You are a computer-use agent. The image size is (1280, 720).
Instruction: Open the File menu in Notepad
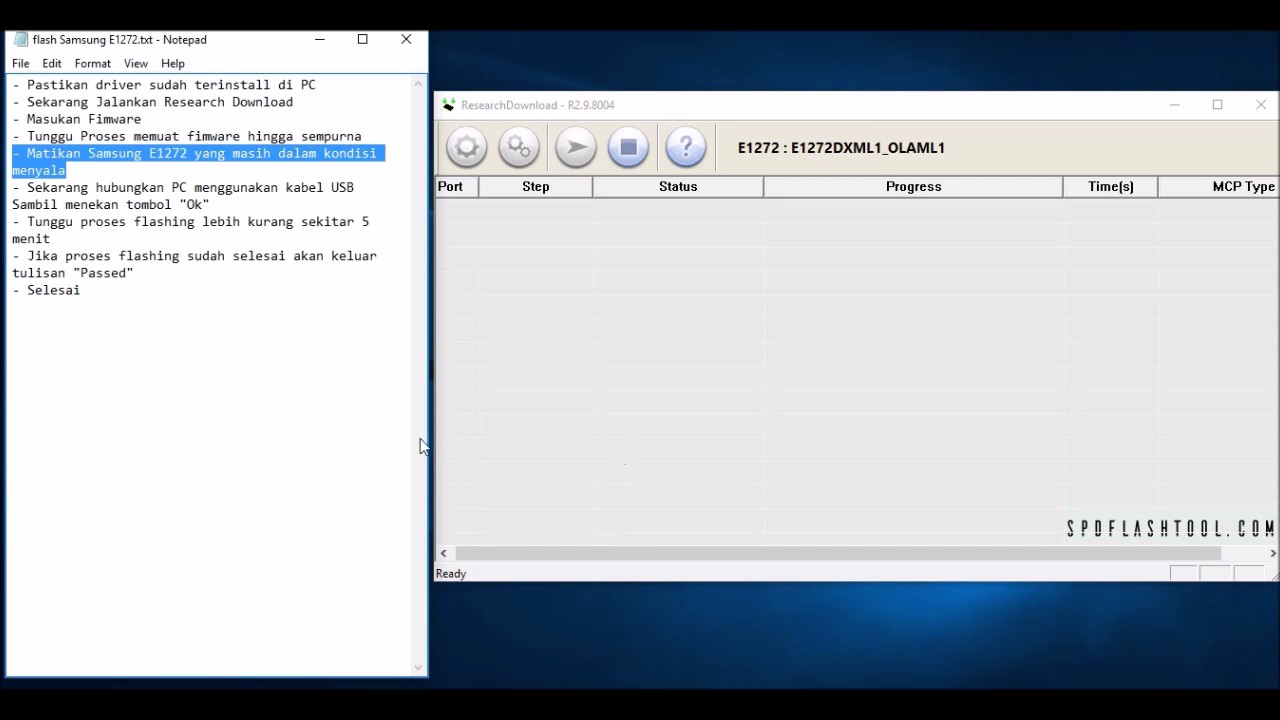click(21, 63)
